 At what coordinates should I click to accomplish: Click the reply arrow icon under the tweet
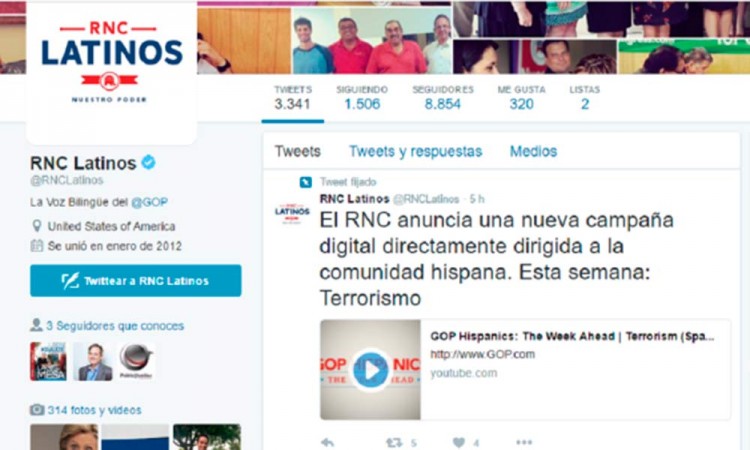tap(328, 442)
